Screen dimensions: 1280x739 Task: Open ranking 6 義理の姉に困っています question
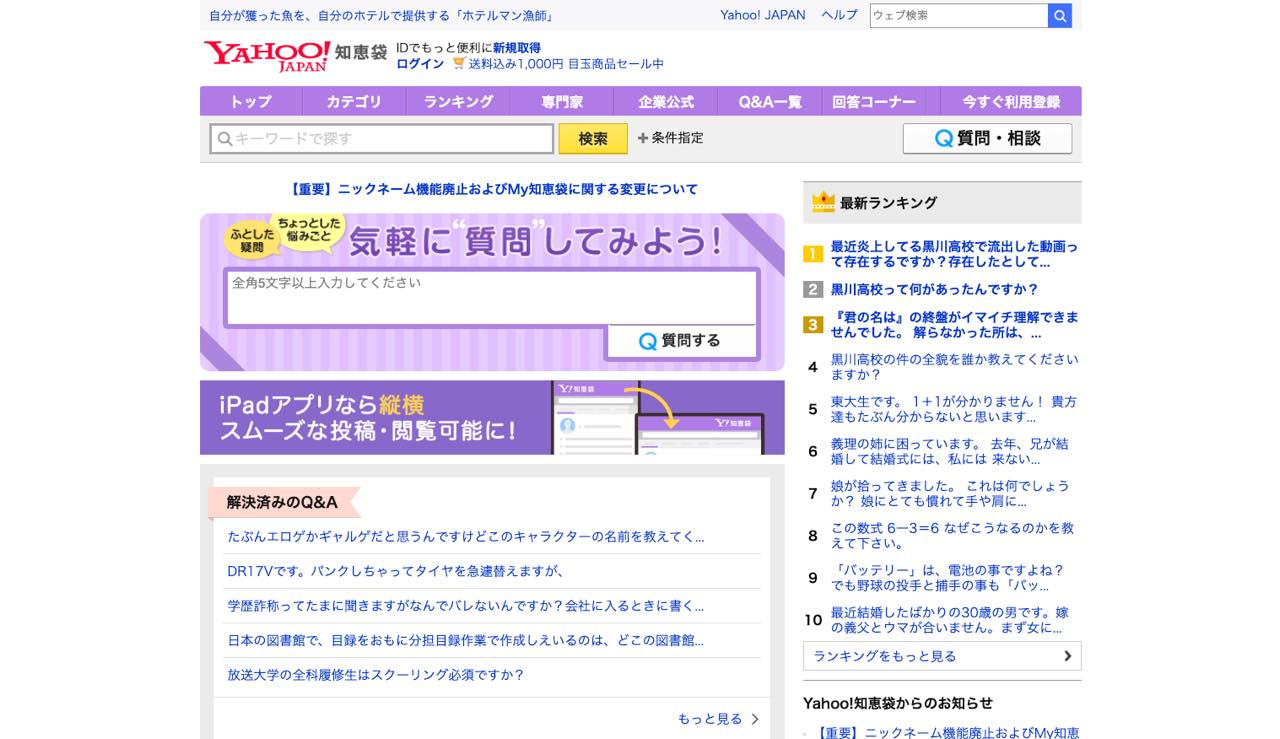point(950,451)
